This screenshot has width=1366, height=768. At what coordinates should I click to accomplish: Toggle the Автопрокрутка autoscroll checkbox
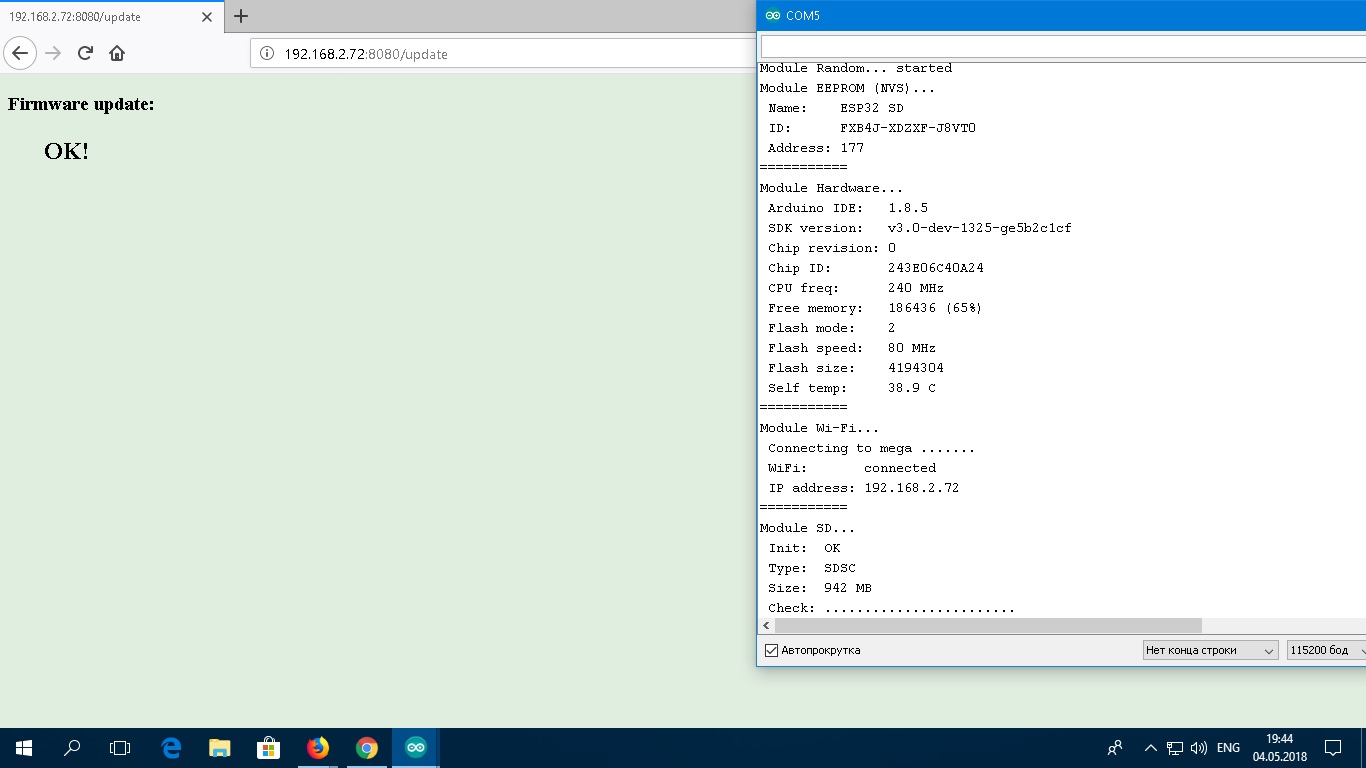click(771, 650)
